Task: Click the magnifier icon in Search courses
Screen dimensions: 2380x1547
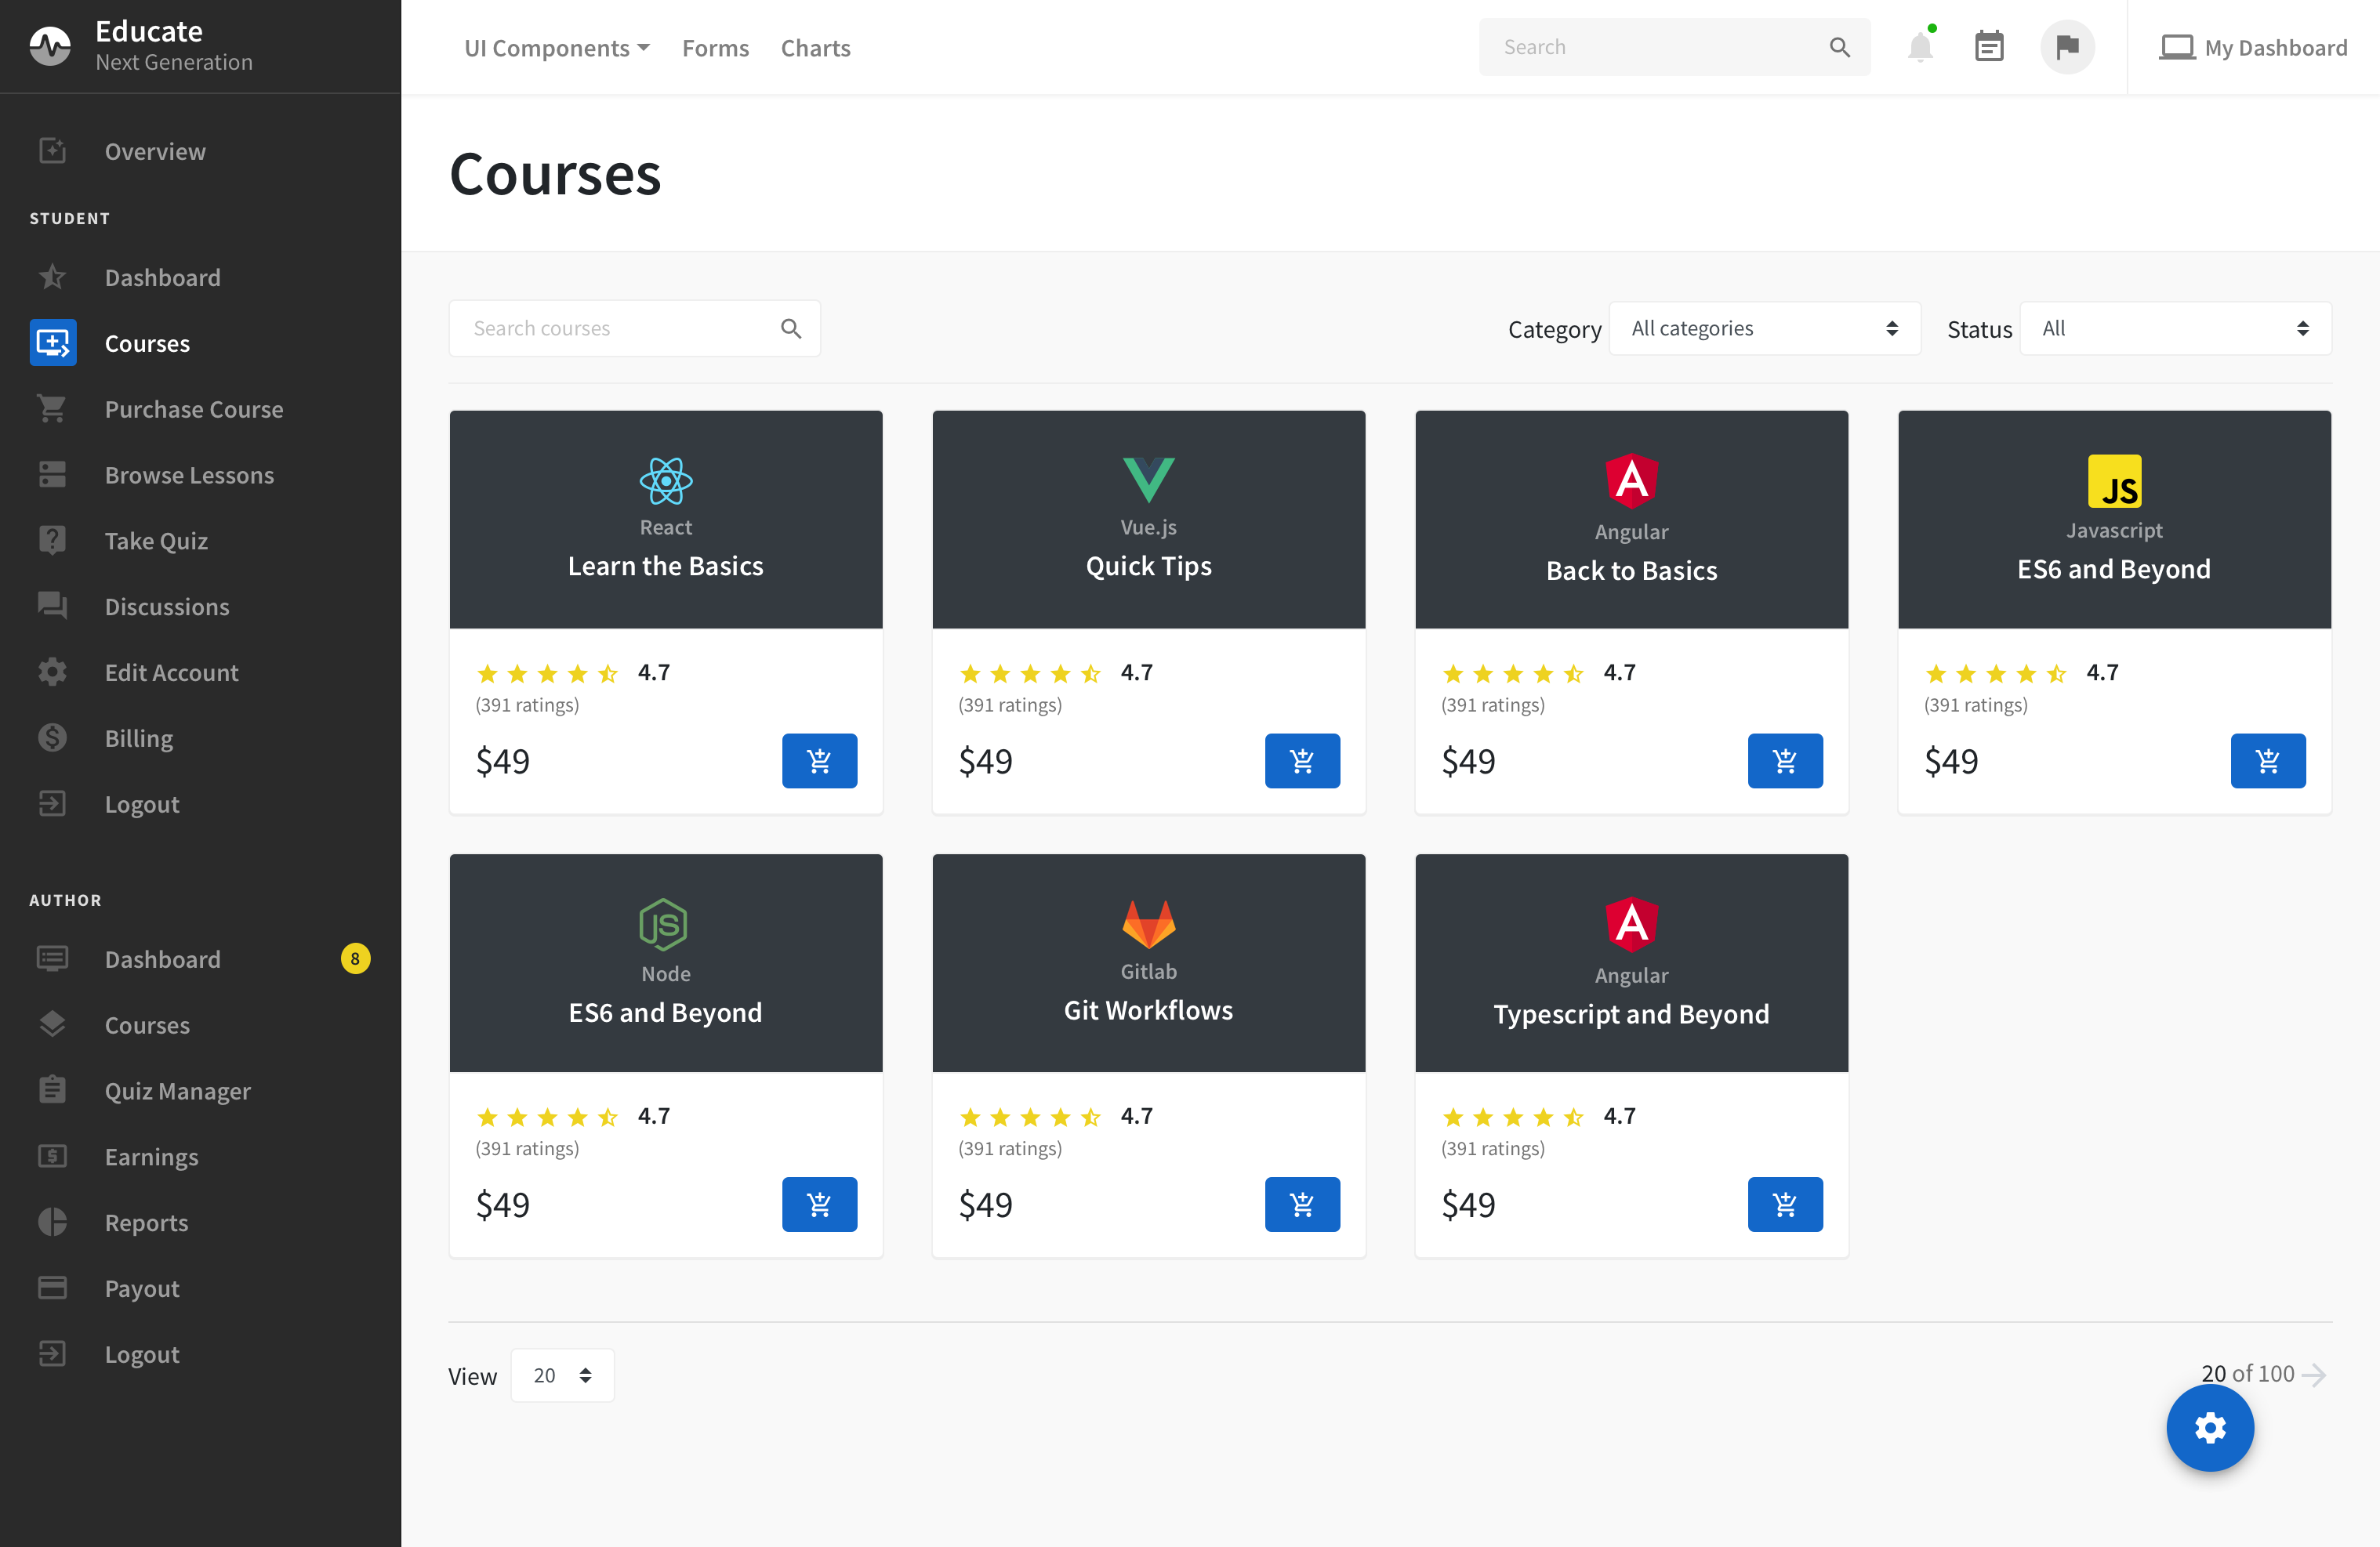Action: (791, 328)
